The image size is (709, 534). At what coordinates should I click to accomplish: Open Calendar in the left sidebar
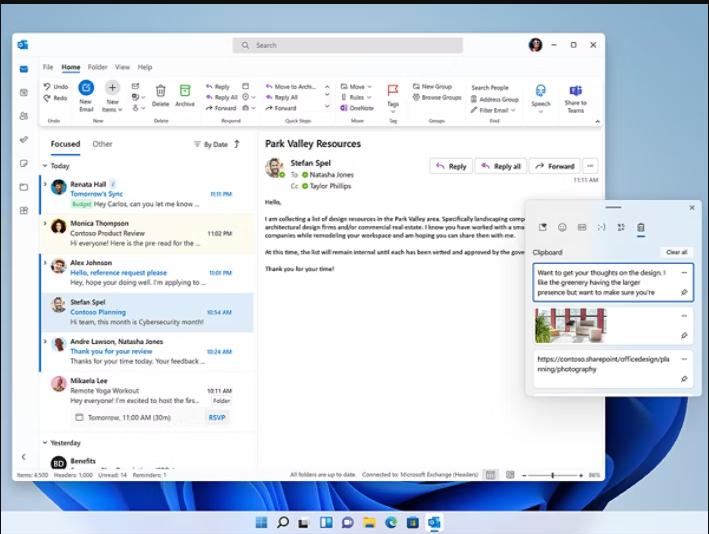coord(24,92)
